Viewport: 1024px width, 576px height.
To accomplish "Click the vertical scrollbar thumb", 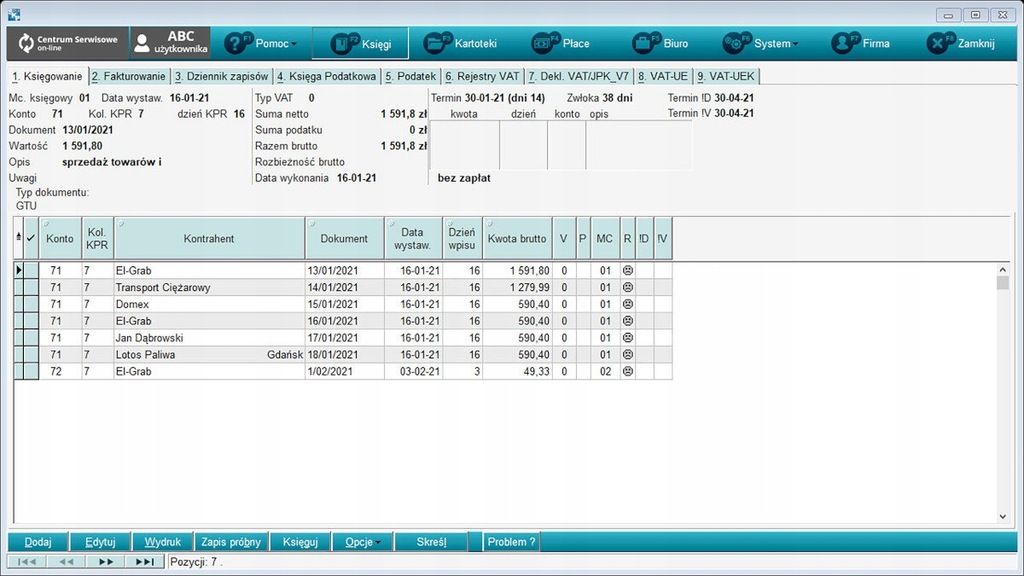I will [1002, 283].
